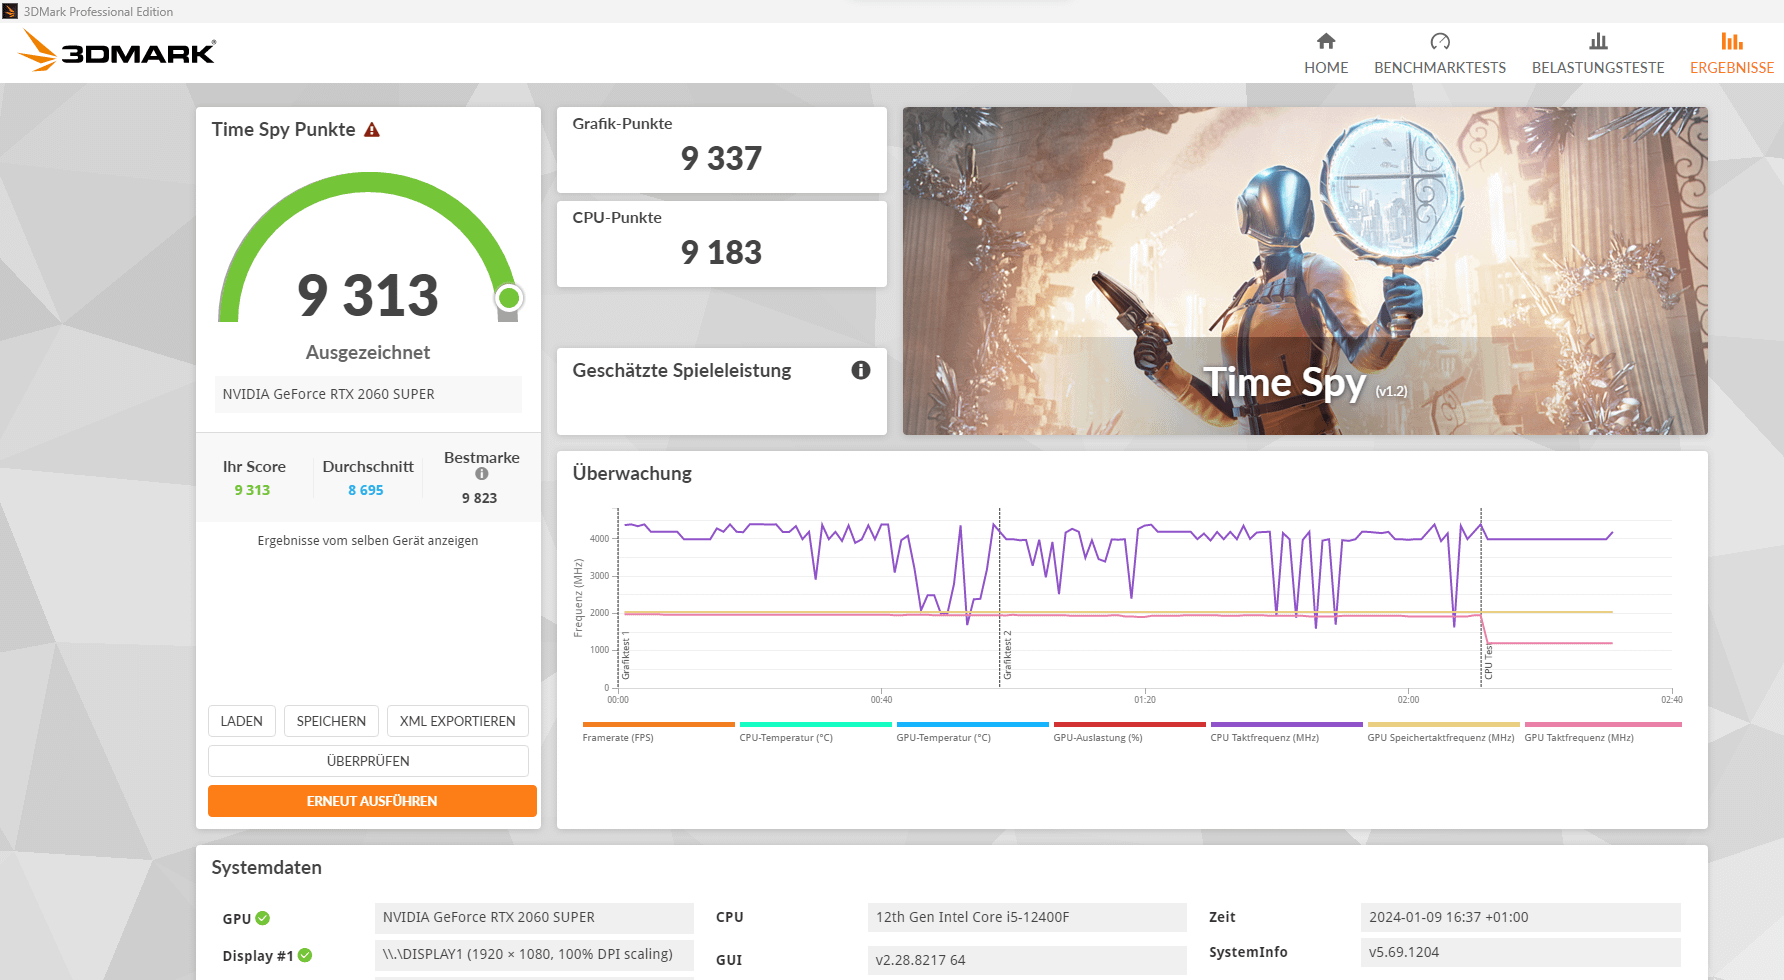Click the green score gauge indicator knob
1784x980 pixels.
[509, 298]
